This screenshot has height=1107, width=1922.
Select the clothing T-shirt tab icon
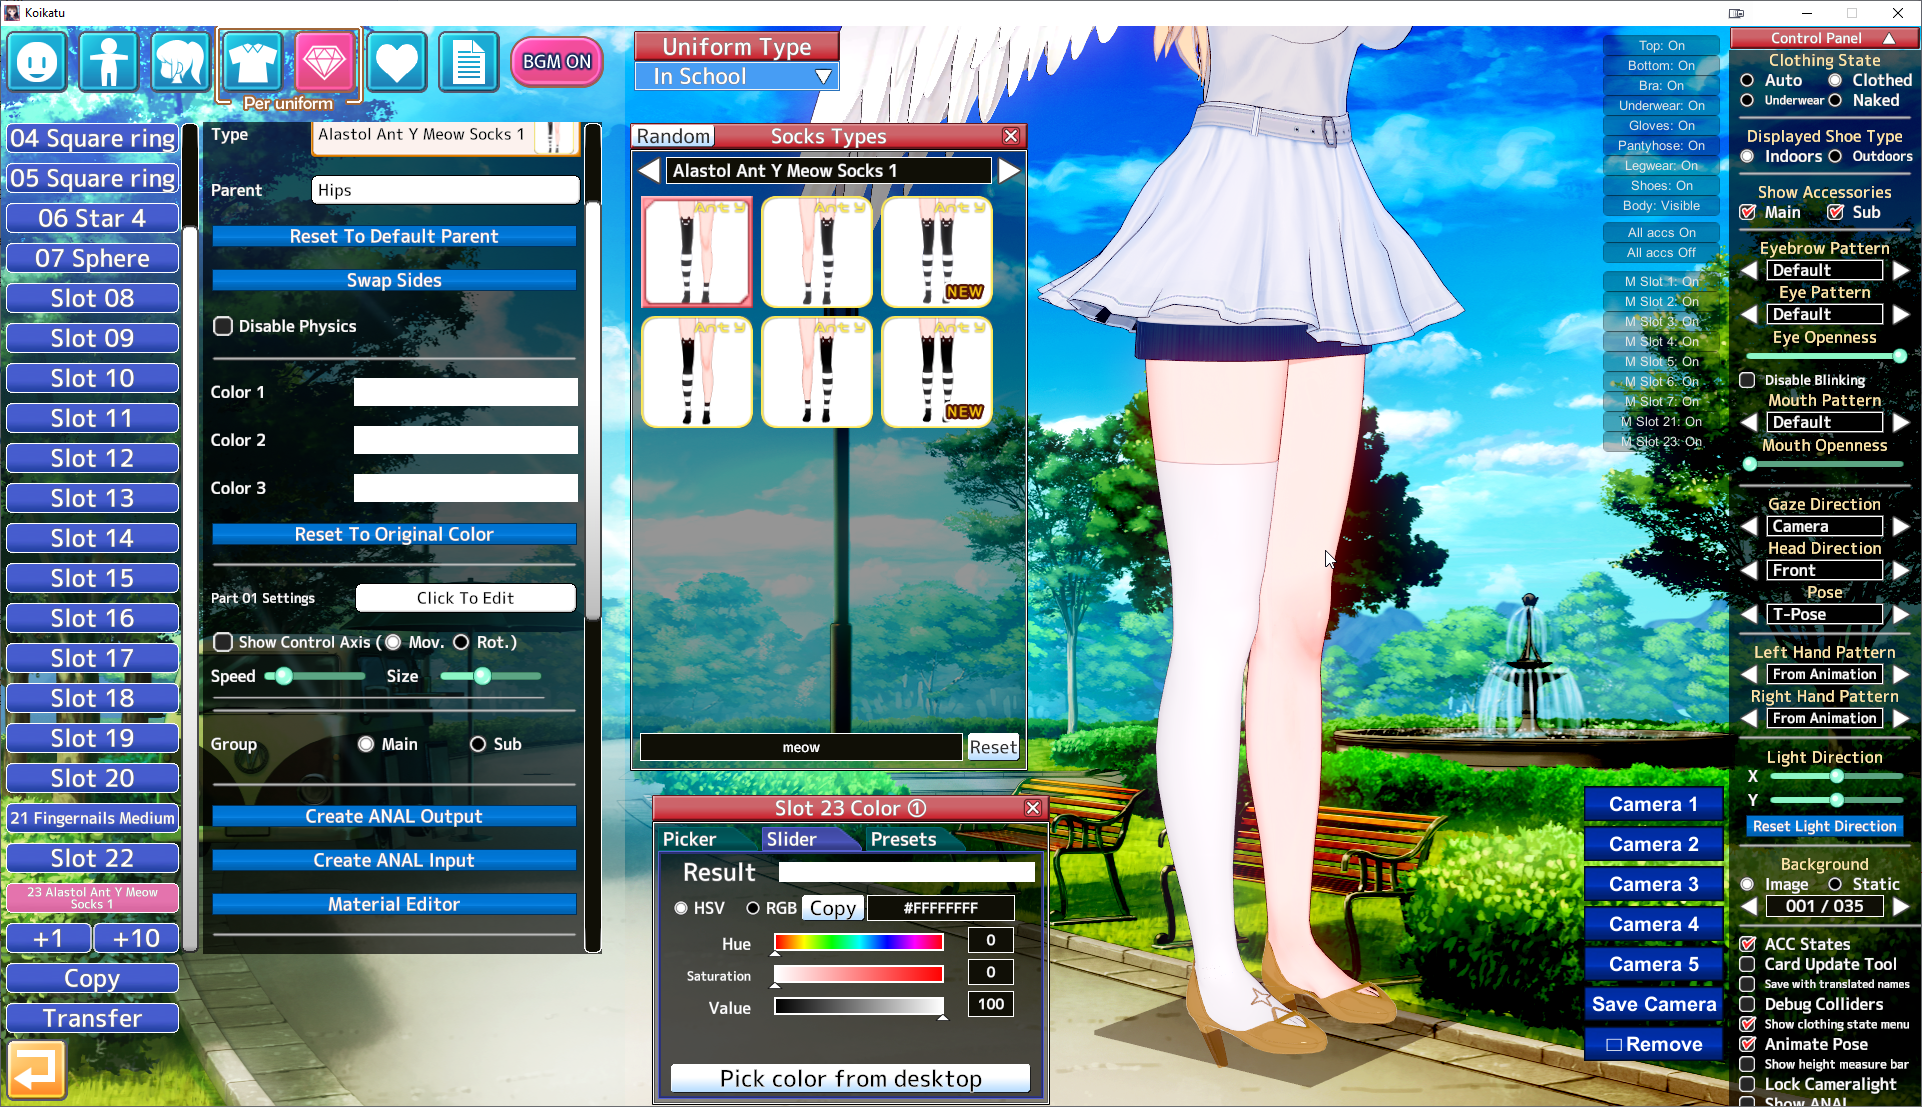pyautogui.click(x=252, y=62)
